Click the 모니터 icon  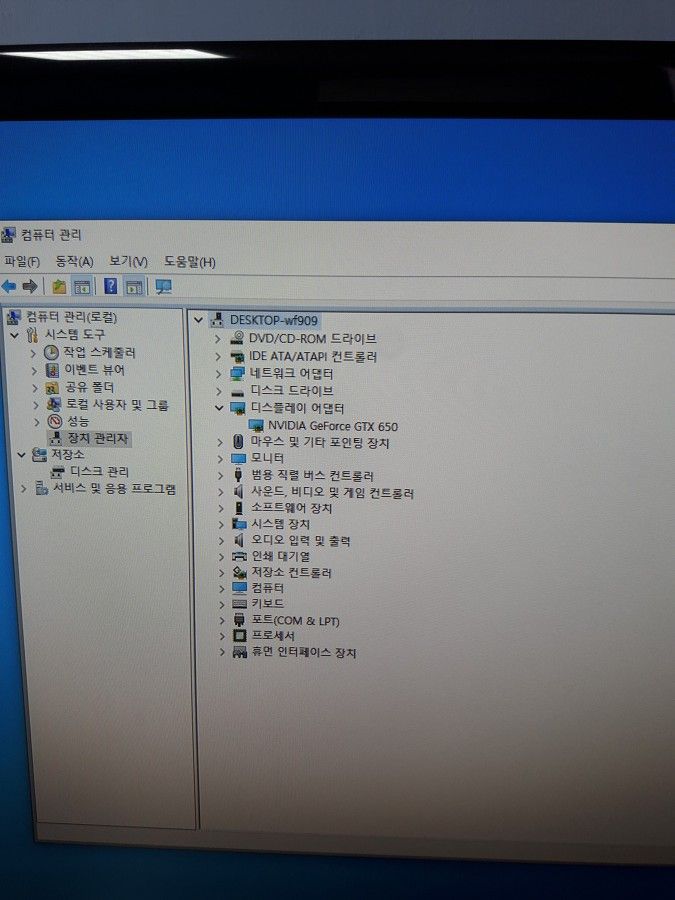238,458
